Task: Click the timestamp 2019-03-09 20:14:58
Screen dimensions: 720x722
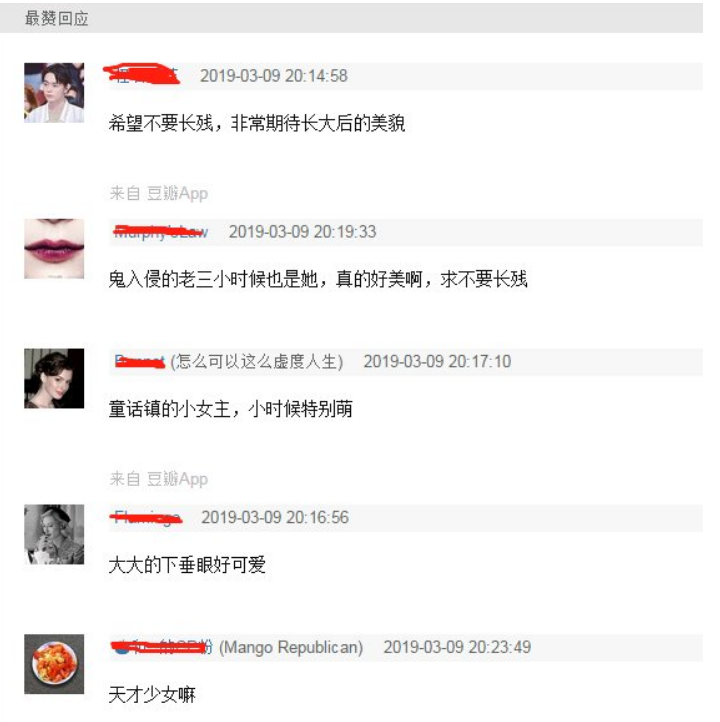Action: coord(273,76)
